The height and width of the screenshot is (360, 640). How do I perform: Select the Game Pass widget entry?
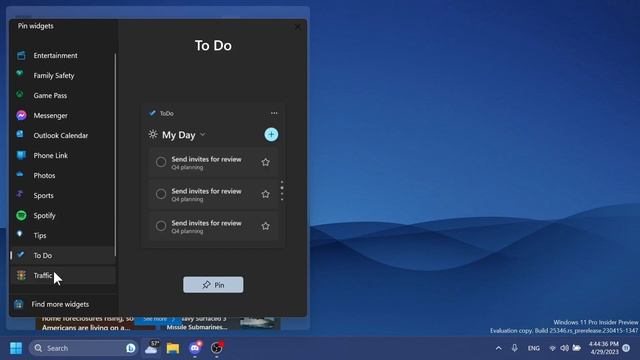pyautogui.click(x=62, y=96)
